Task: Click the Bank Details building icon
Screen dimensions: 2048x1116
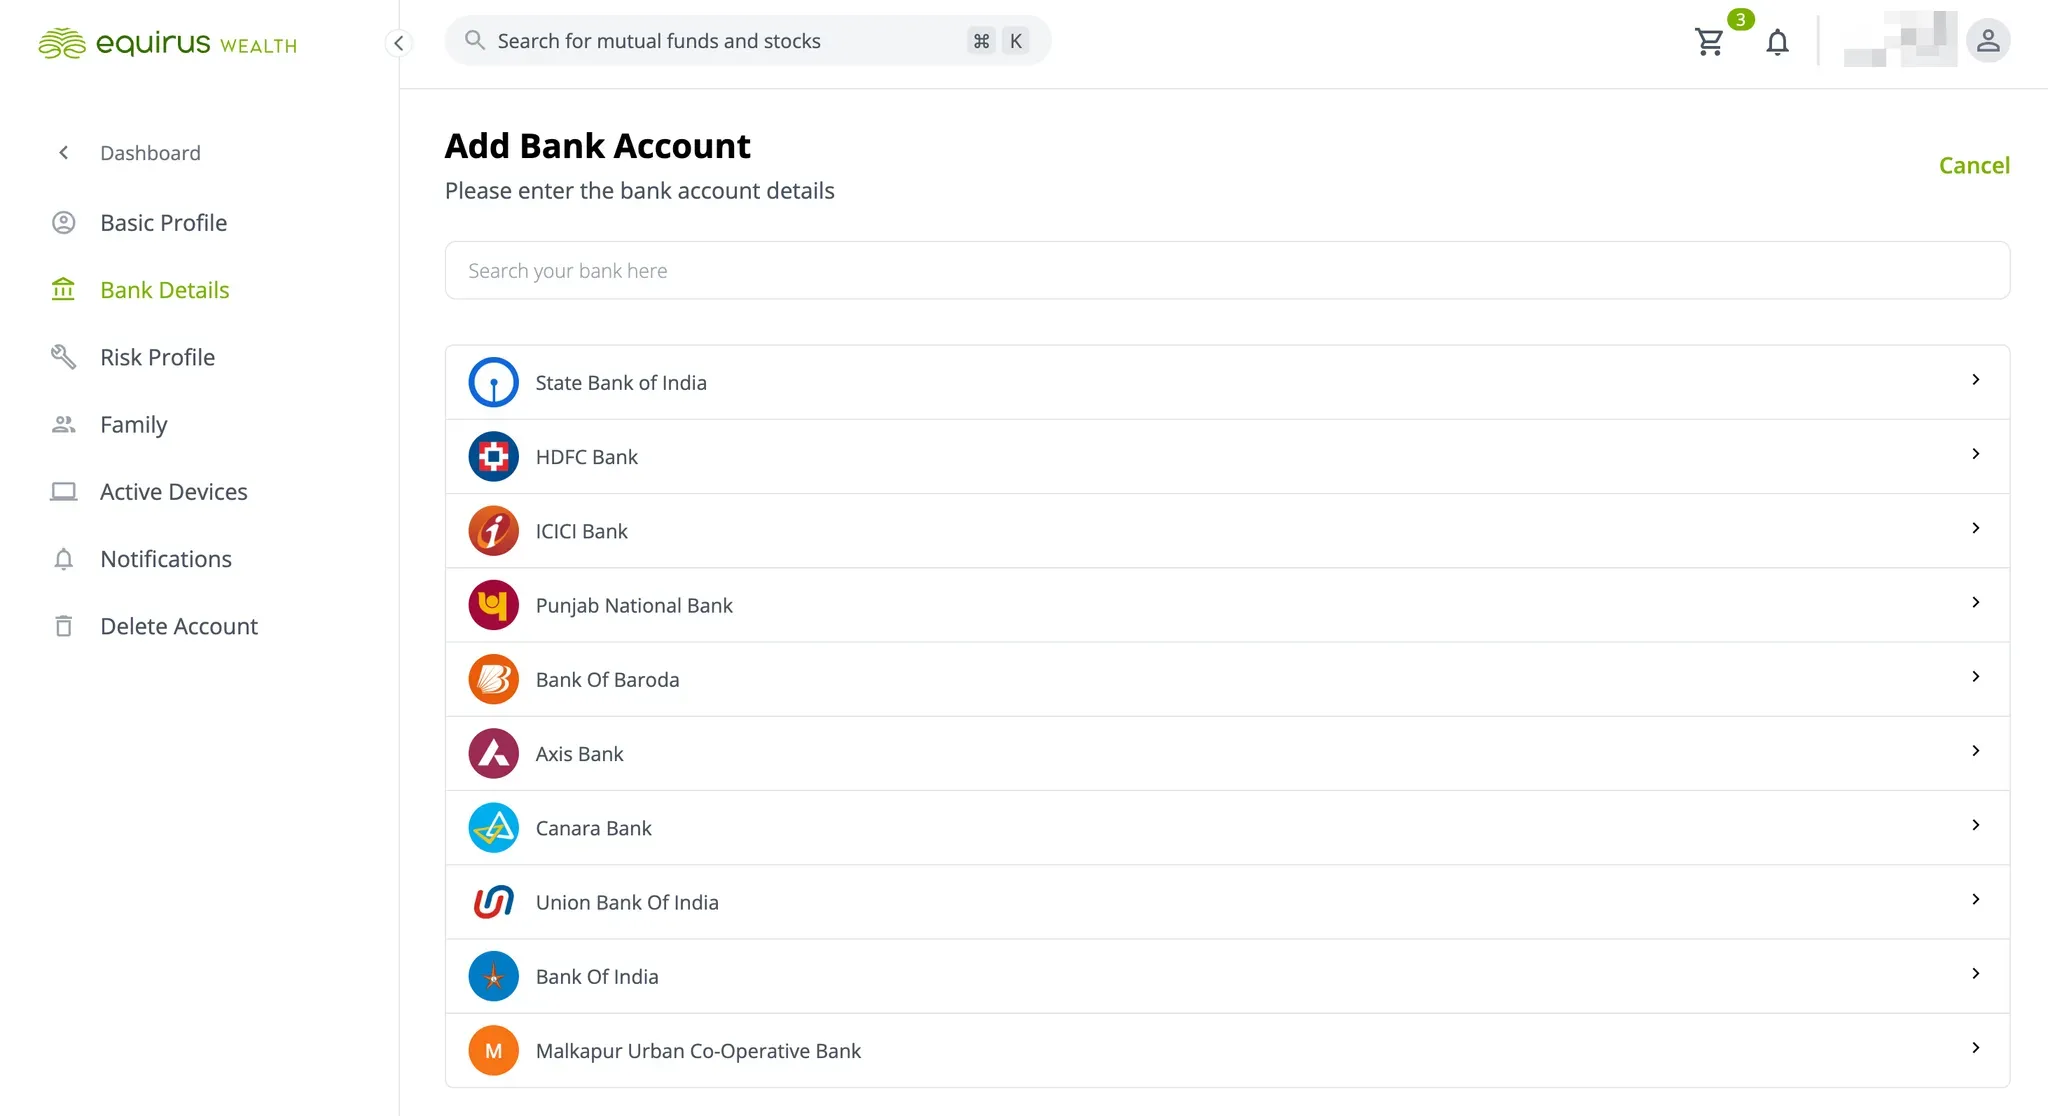Action: pos(64,289)
